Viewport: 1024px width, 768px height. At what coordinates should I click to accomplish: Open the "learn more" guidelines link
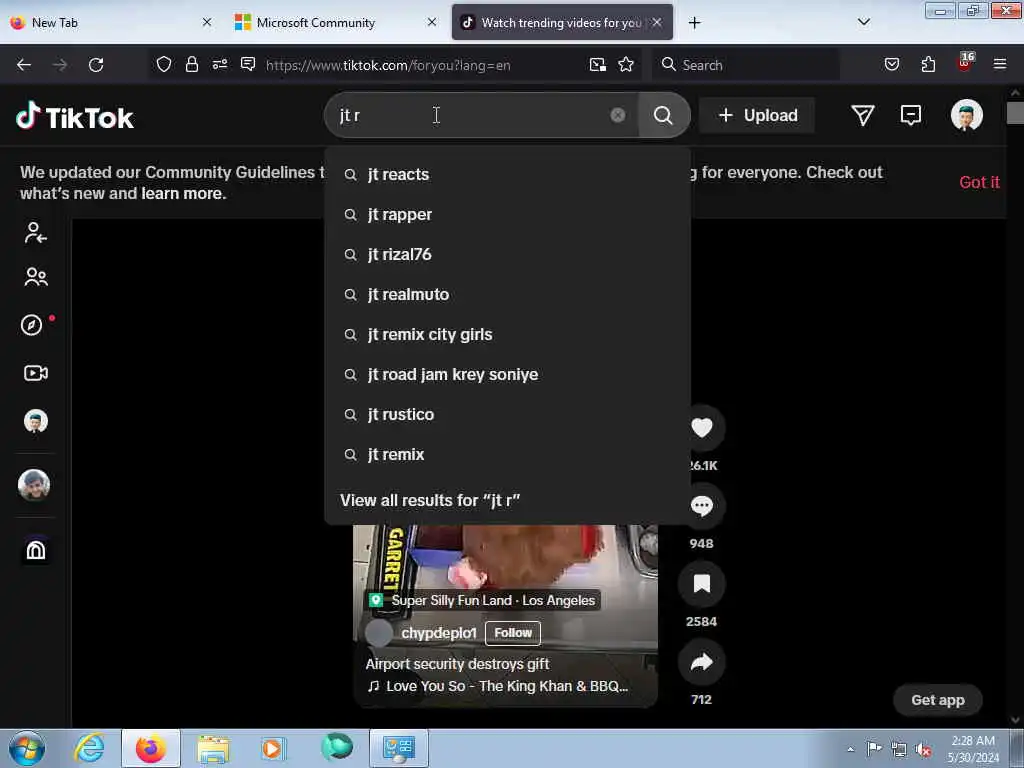tap(184, 193)
